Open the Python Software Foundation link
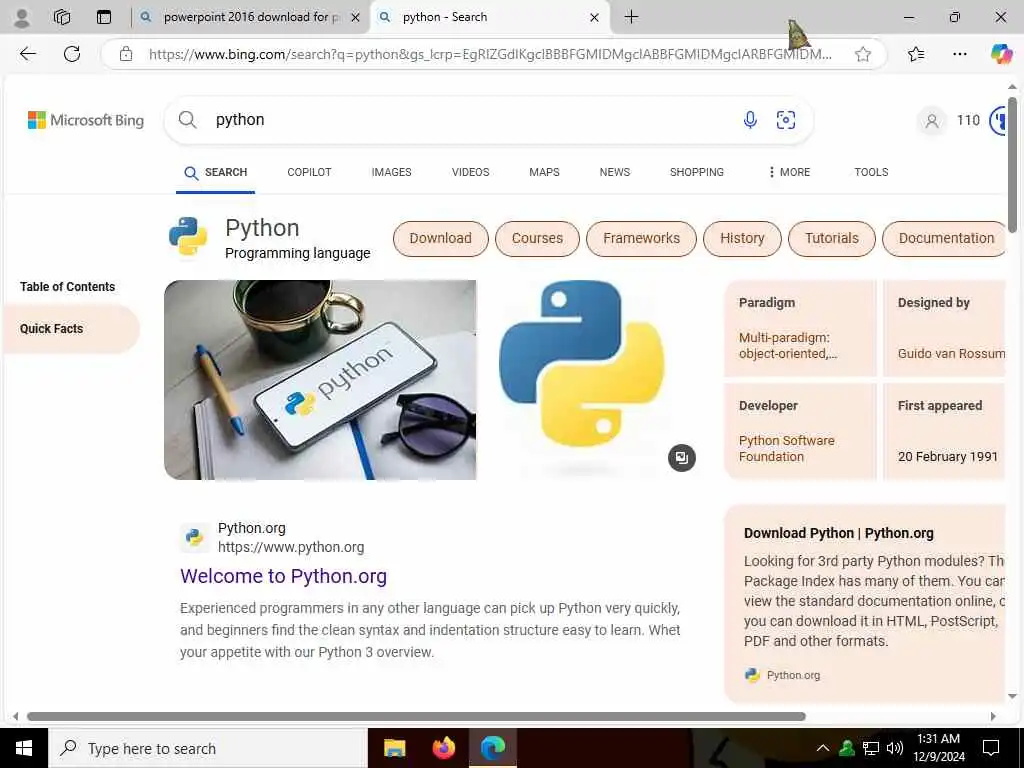Viewport: 1024px width, 768px height. tap(786, 449)
